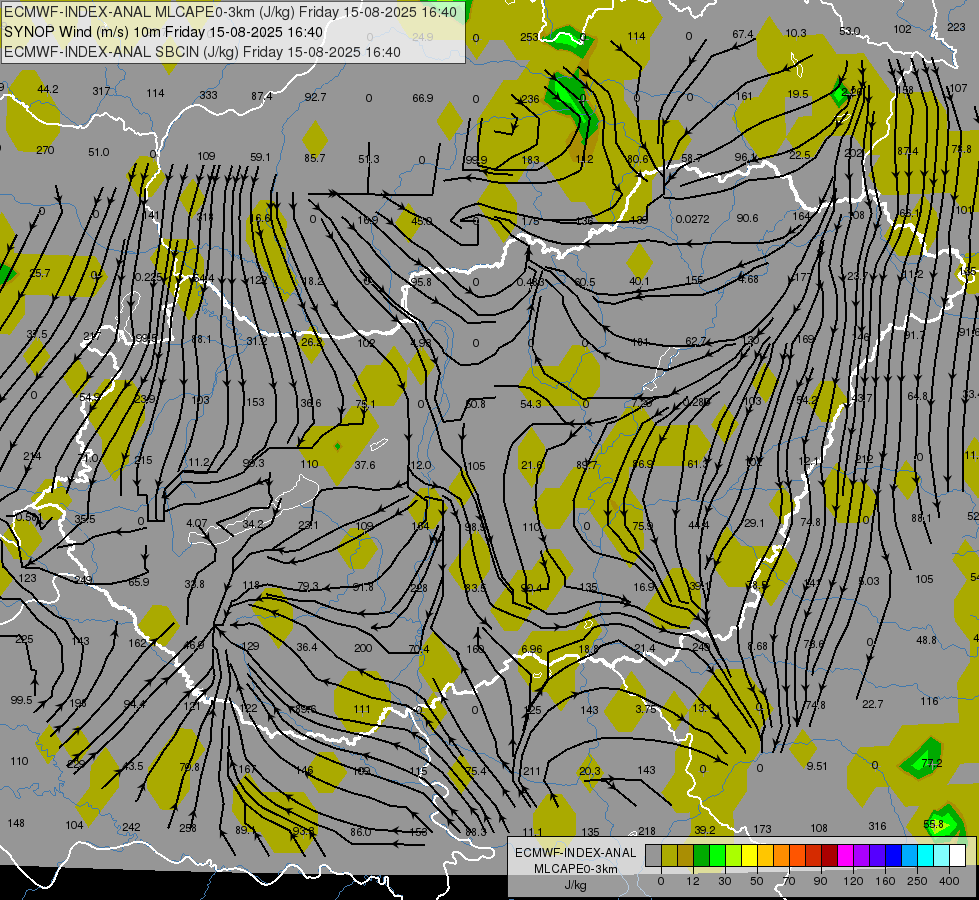Click the pure yellow legend swatch

749,856
